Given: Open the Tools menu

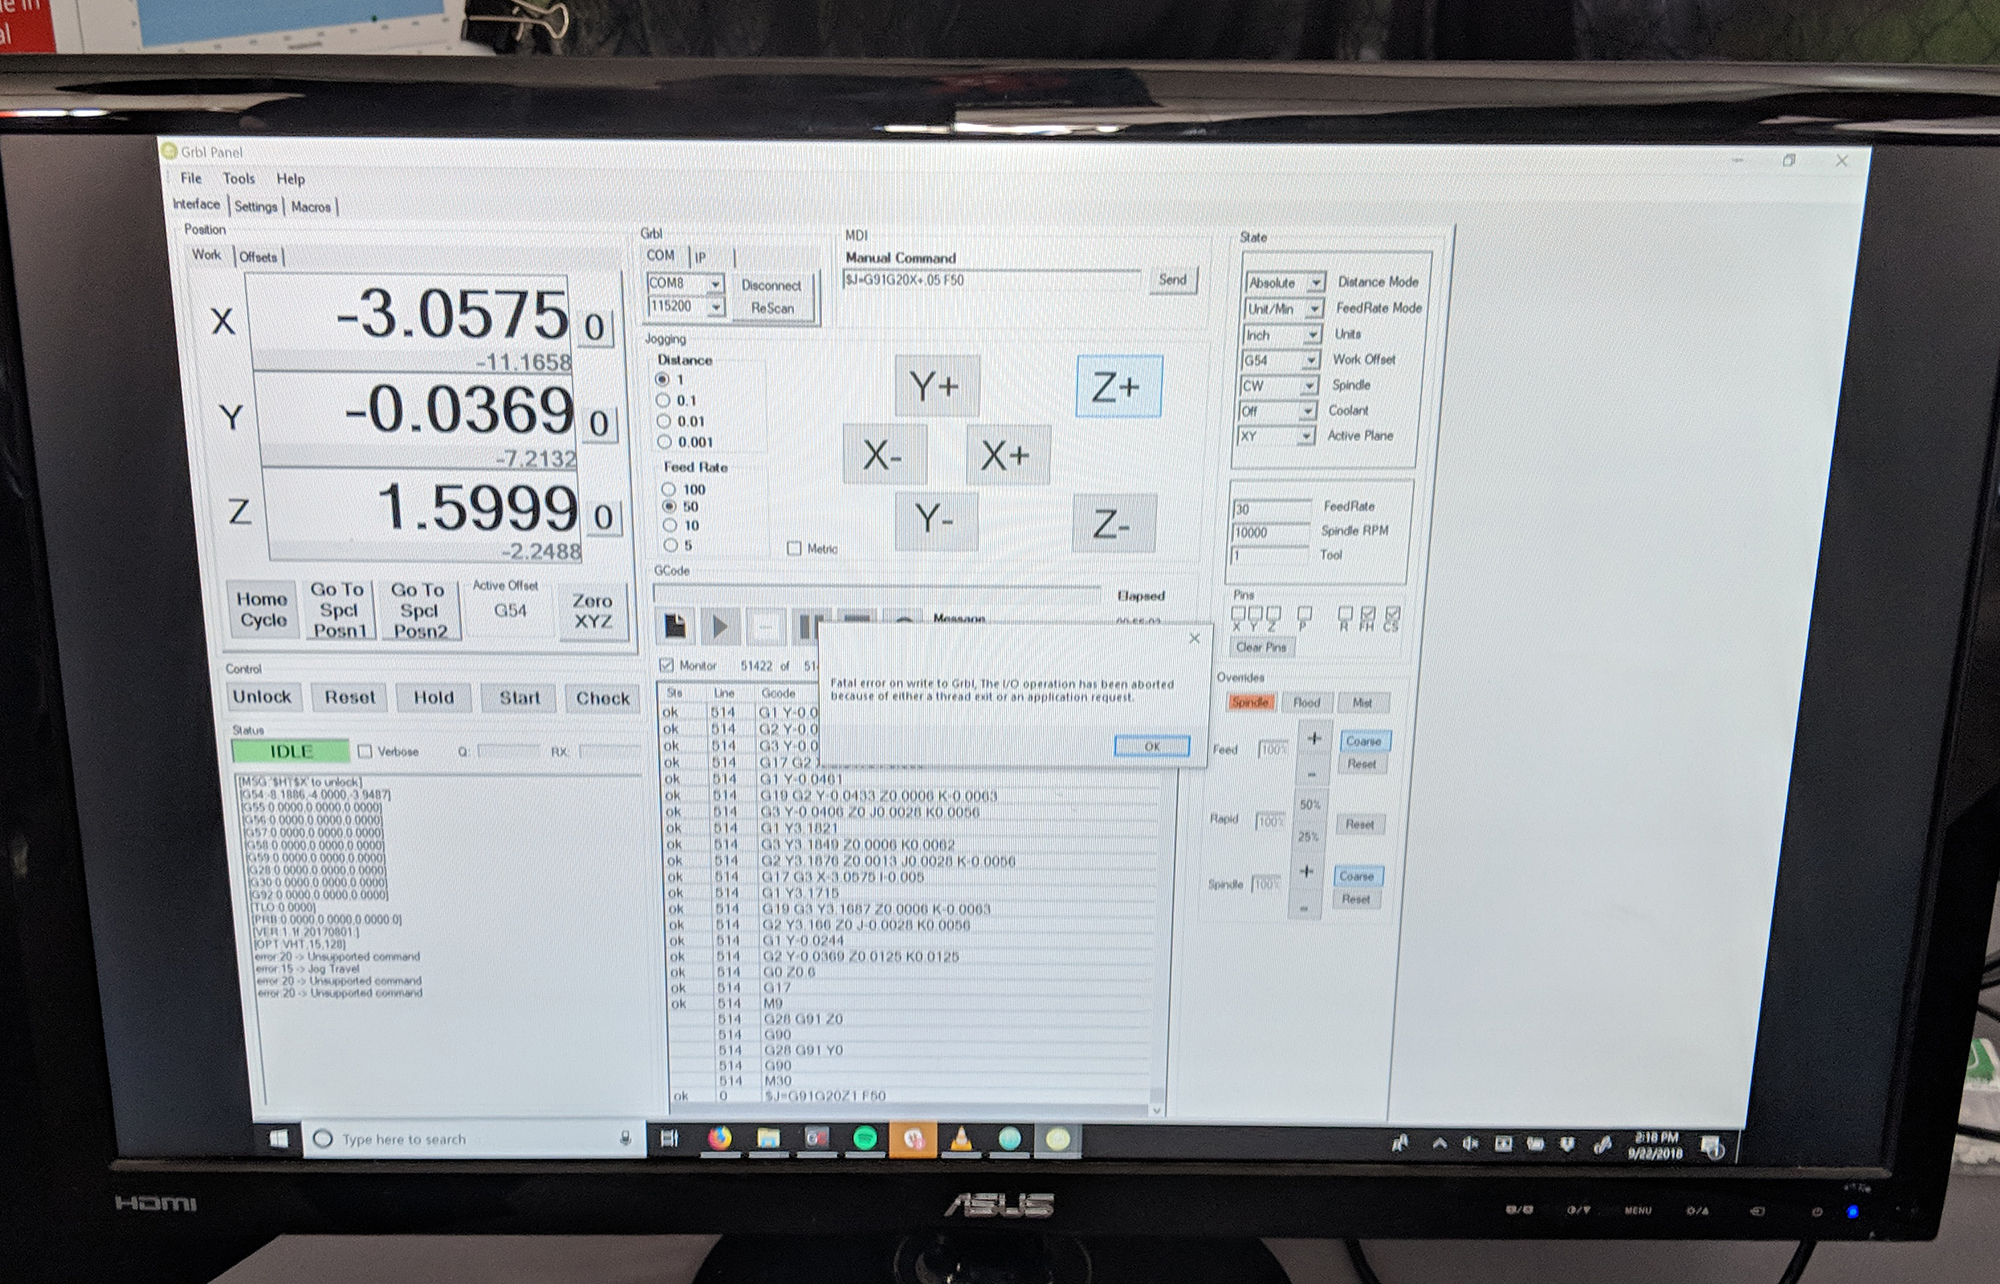Looking at the screenshot, I should click(x=238, y=178).
